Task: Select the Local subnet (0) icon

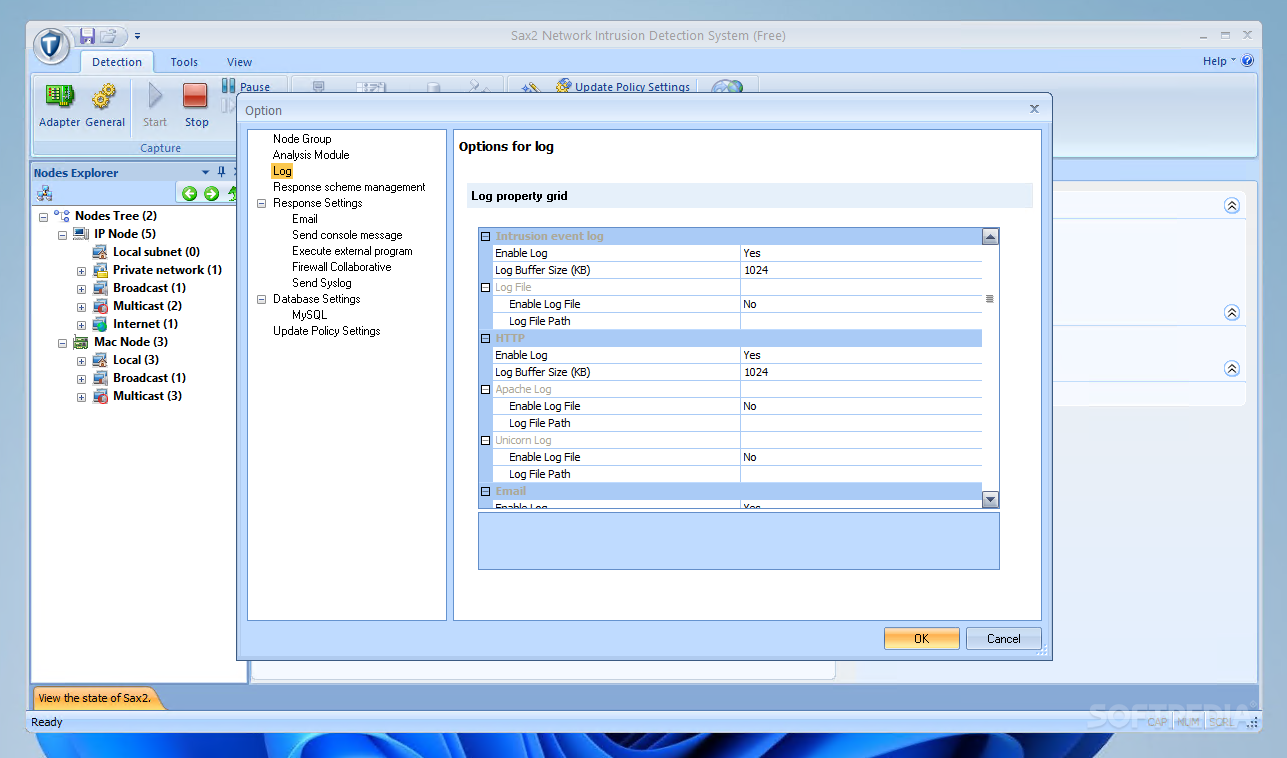Action: pyautogui.click(x=100, y=252)
